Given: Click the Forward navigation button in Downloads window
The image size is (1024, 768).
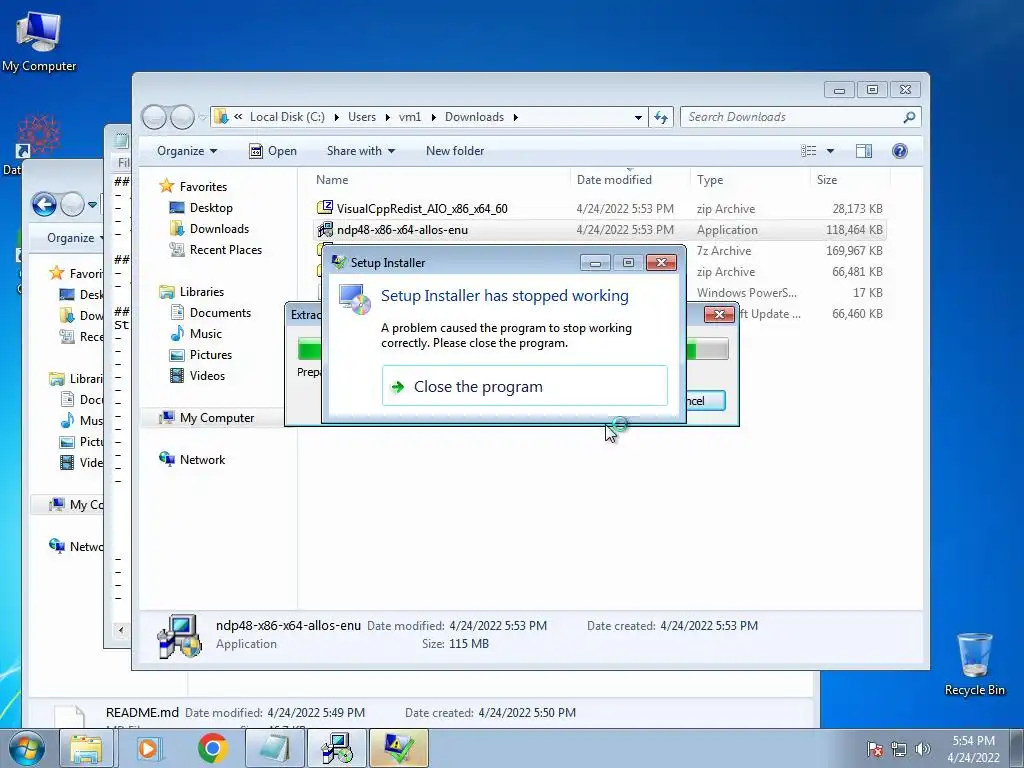Looking at the screenshot, I should (x=182, y=118).
